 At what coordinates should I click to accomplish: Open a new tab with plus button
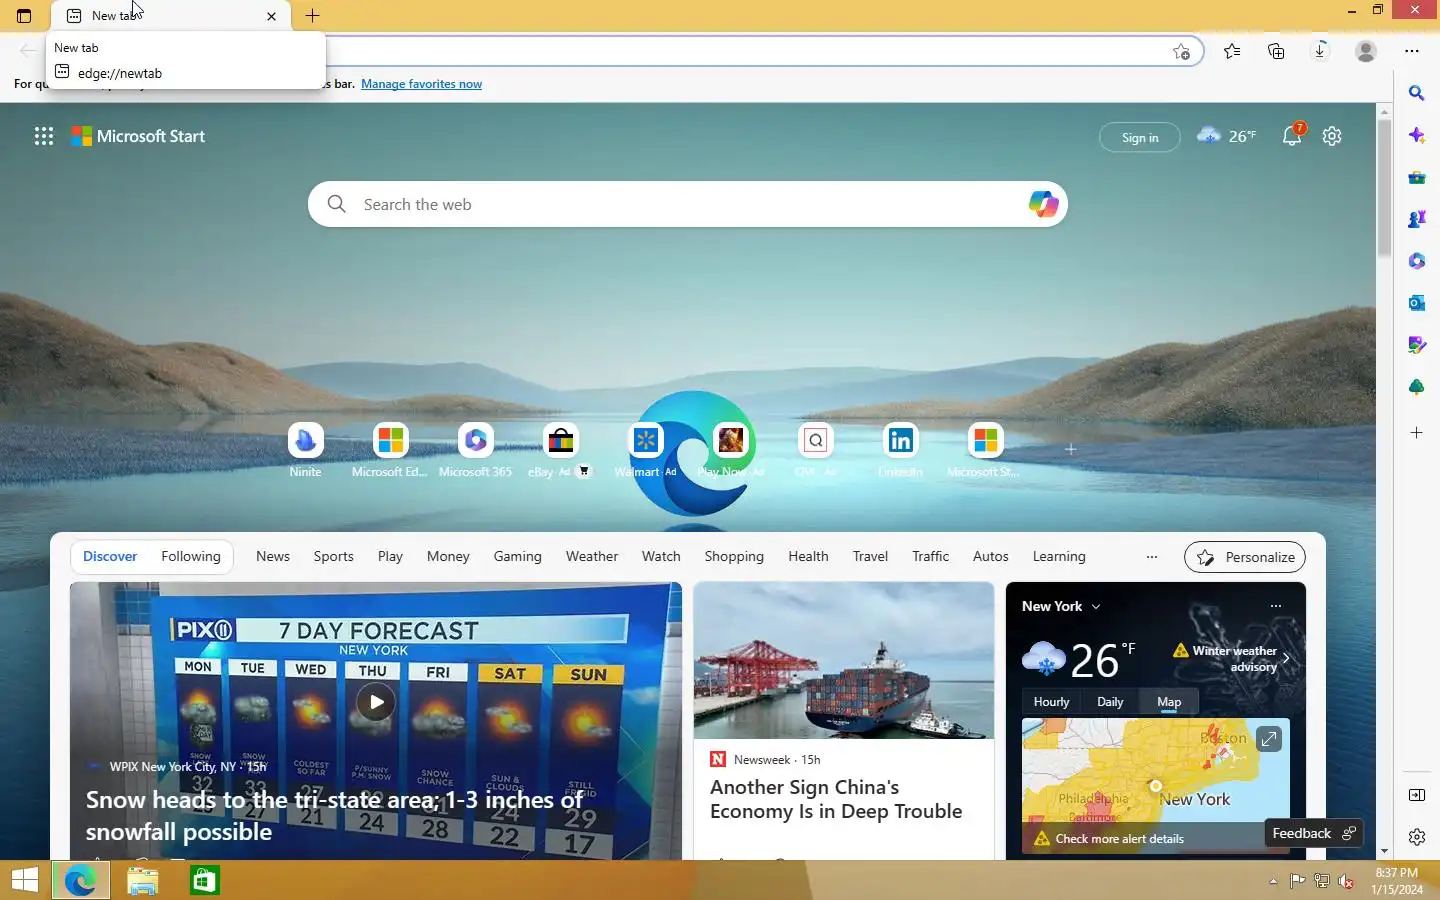coord(312,16)
